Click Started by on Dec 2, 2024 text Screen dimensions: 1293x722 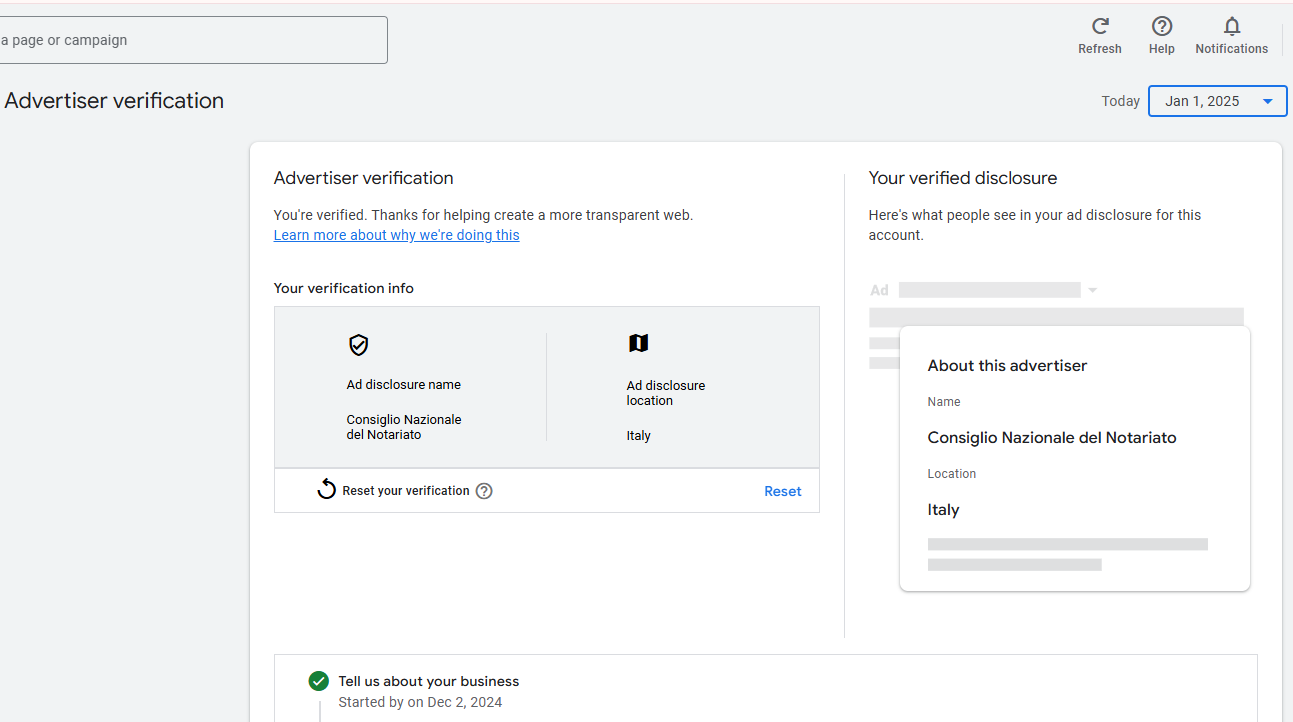point(420,702)
